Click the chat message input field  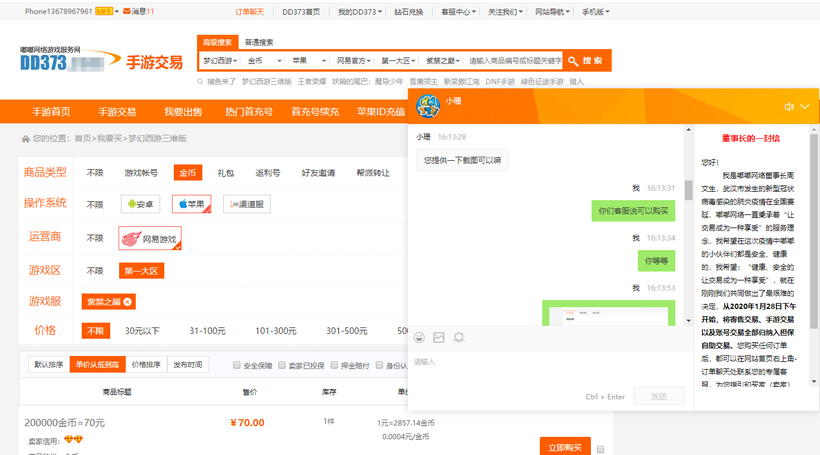pos(549,369)
